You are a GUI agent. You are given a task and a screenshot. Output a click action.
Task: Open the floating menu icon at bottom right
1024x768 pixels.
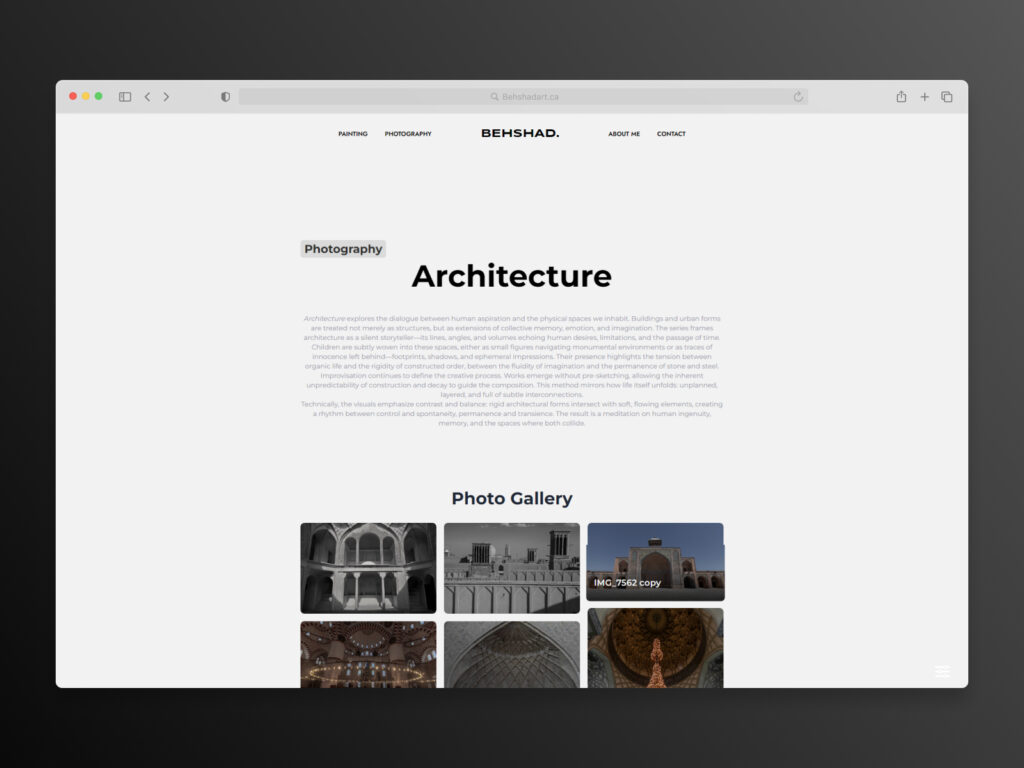[942, 672]
